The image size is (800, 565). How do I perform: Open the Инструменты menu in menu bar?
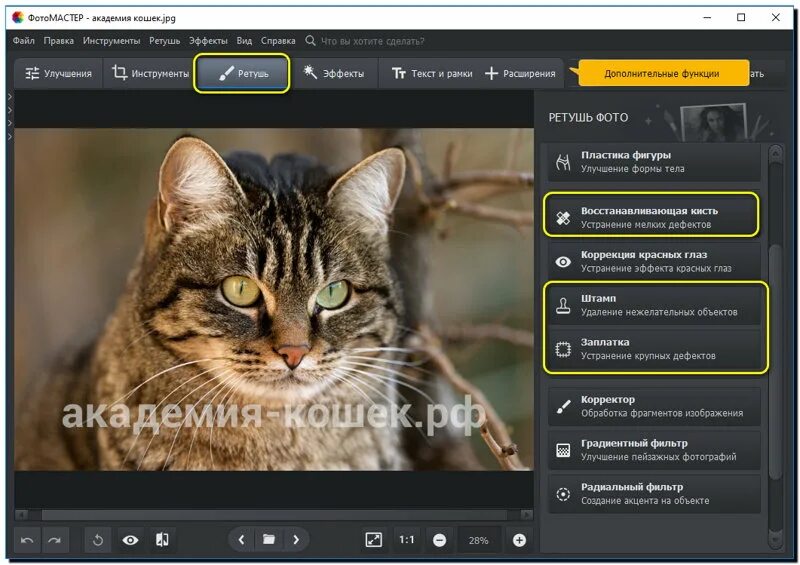pyautogui.click(x=111, y=41)
